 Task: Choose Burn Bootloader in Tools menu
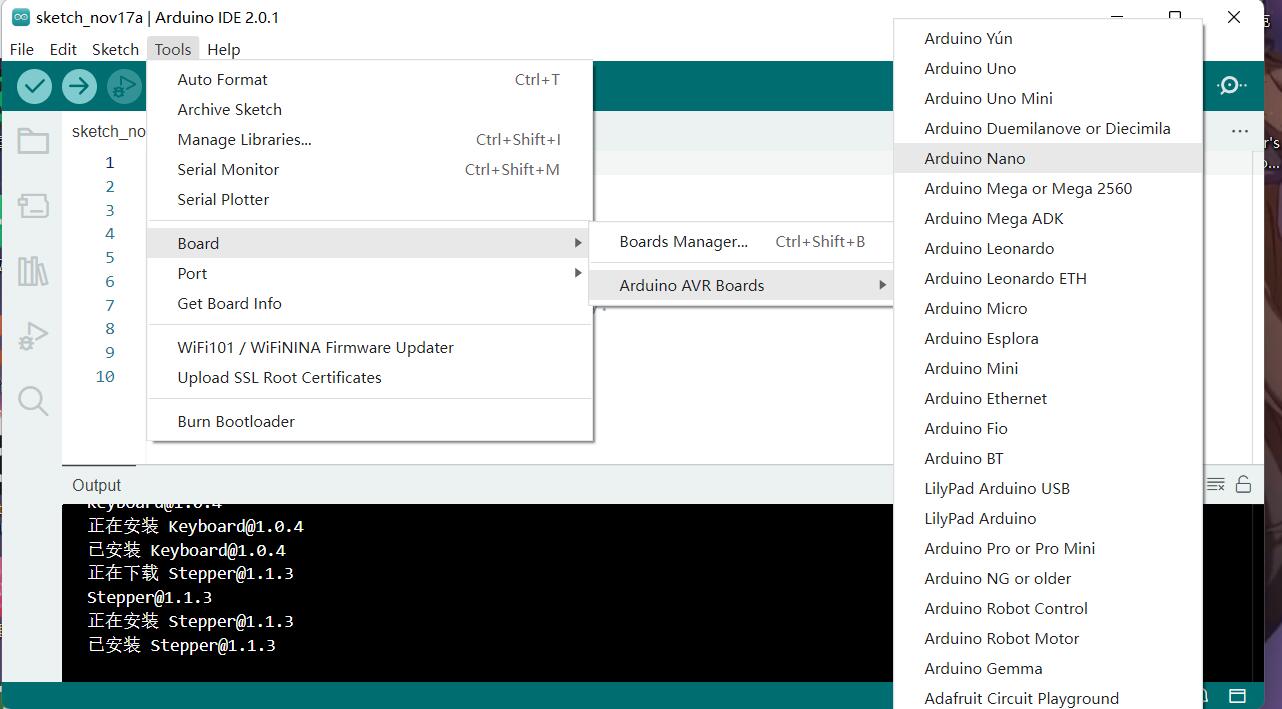pyautogui.click(x=236, y=421)
